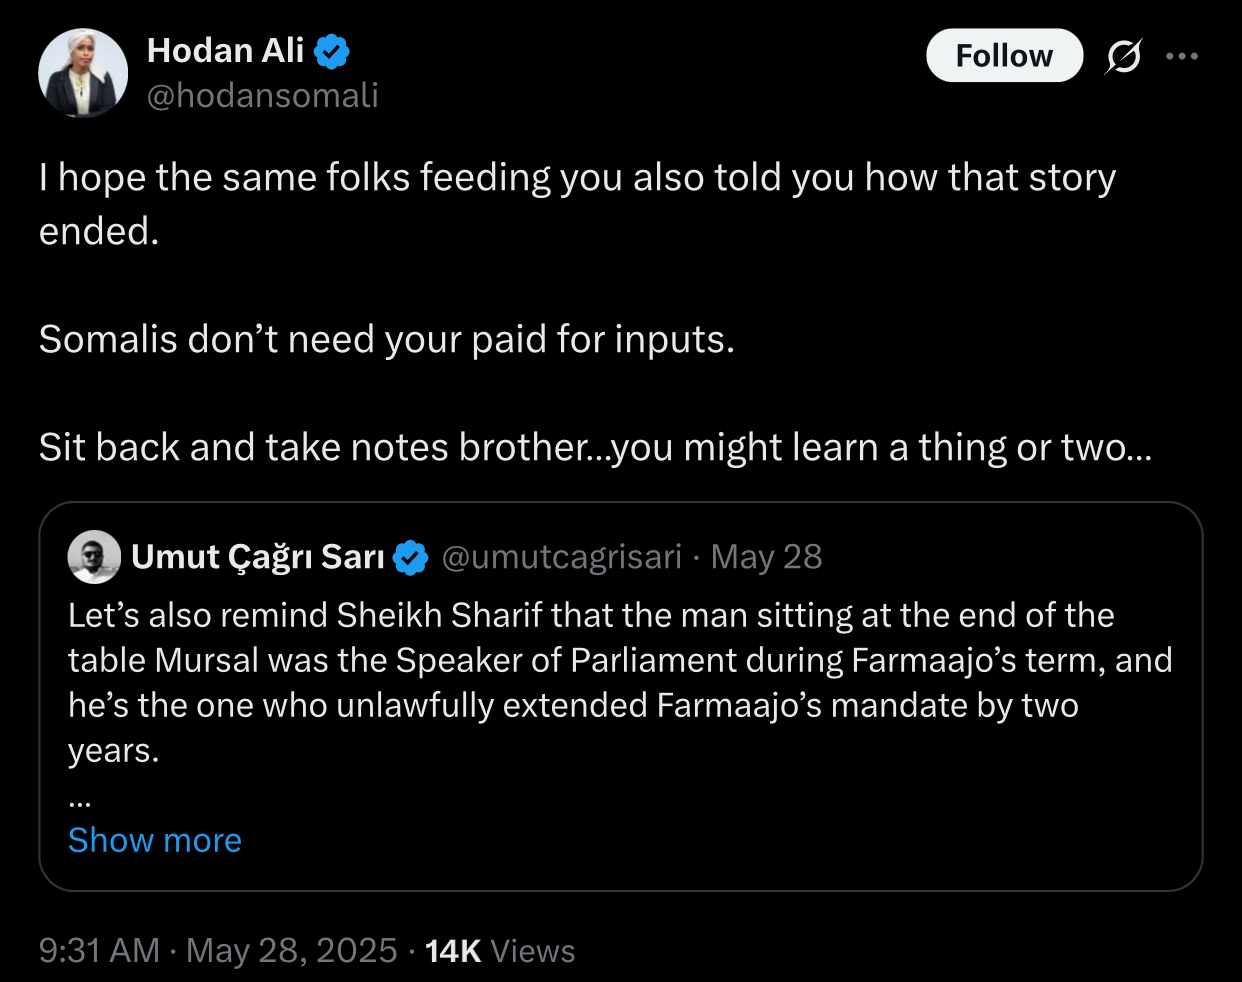Screen dimensions: 1242x982
Task: Open the three-dot more options menu
Action: coord(1182,56)
